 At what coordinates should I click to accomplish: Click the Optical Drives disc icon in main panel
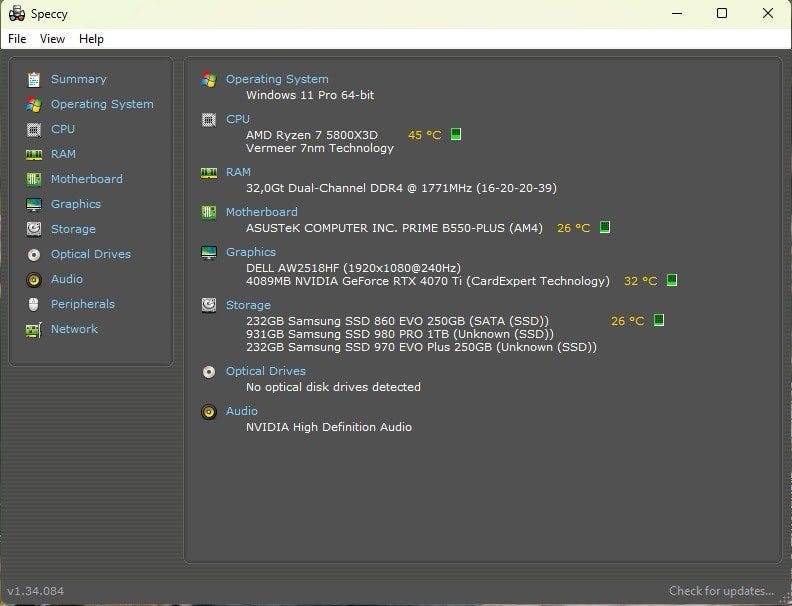[209, 372]
